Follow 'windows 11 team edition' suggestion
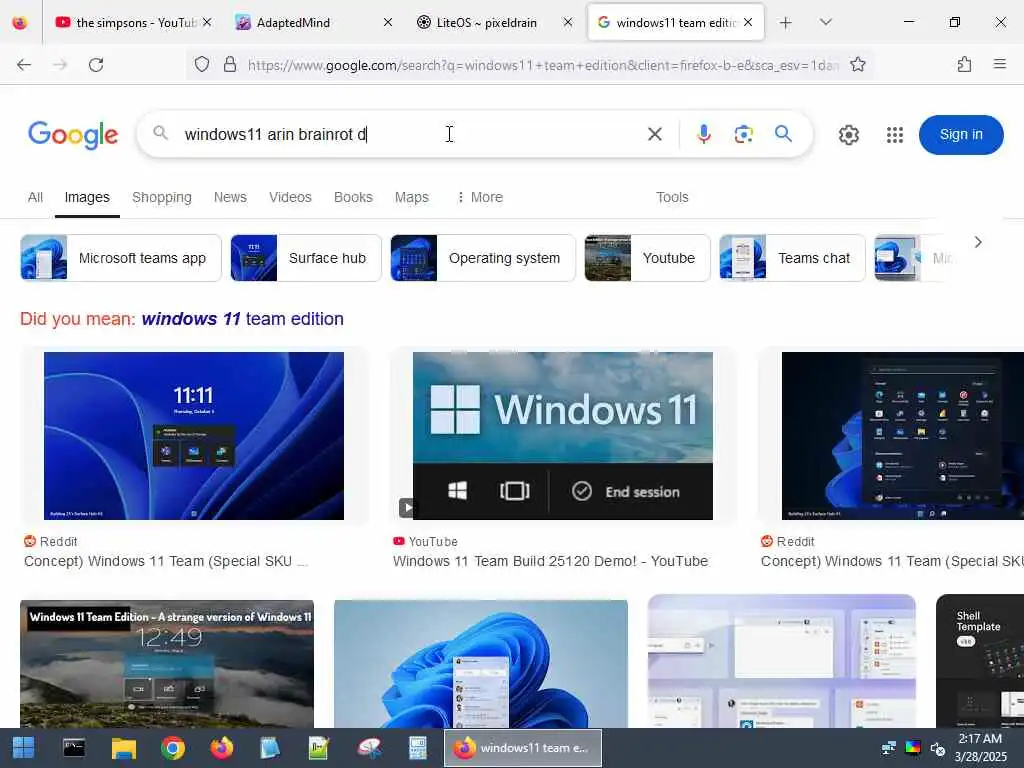 [x=242, y=319]
